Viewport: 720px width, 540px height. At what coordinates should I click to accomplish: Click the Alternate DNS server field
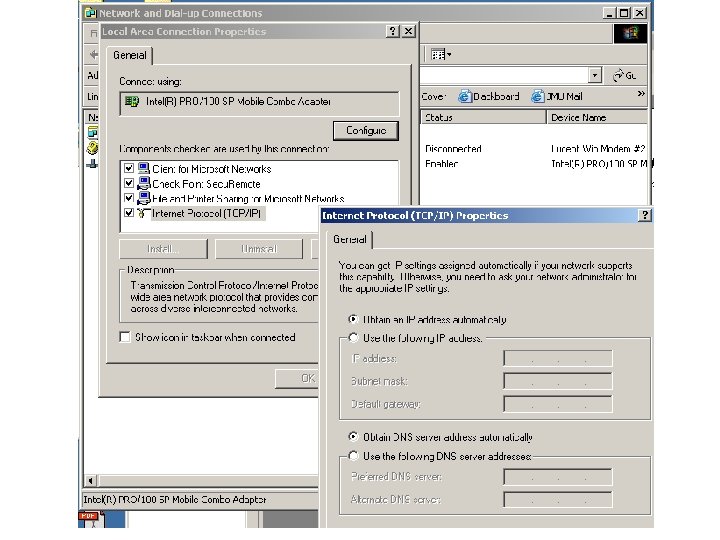558,500
